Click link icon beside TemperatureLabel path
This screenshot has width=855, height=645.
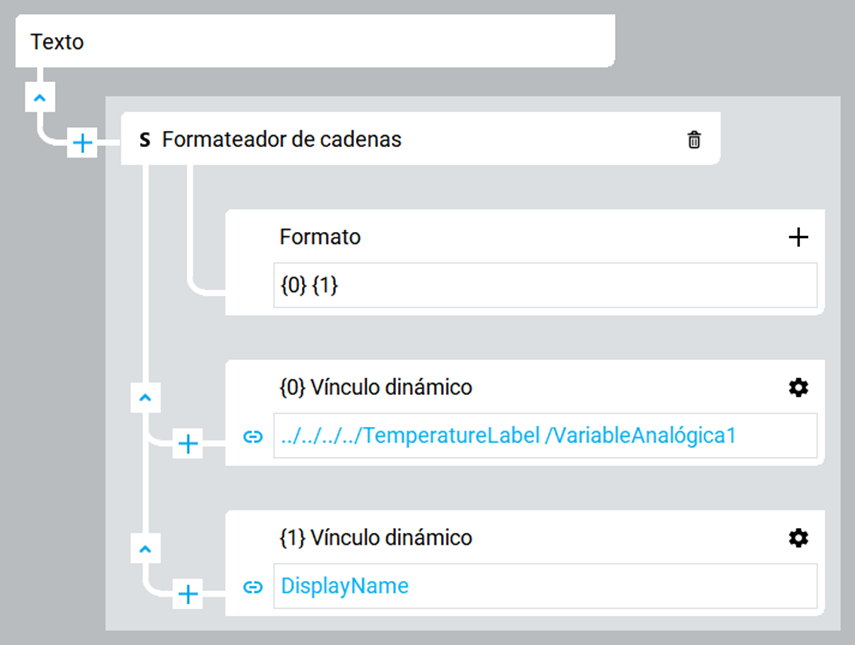pyautogui.click(x=253, y=436)
